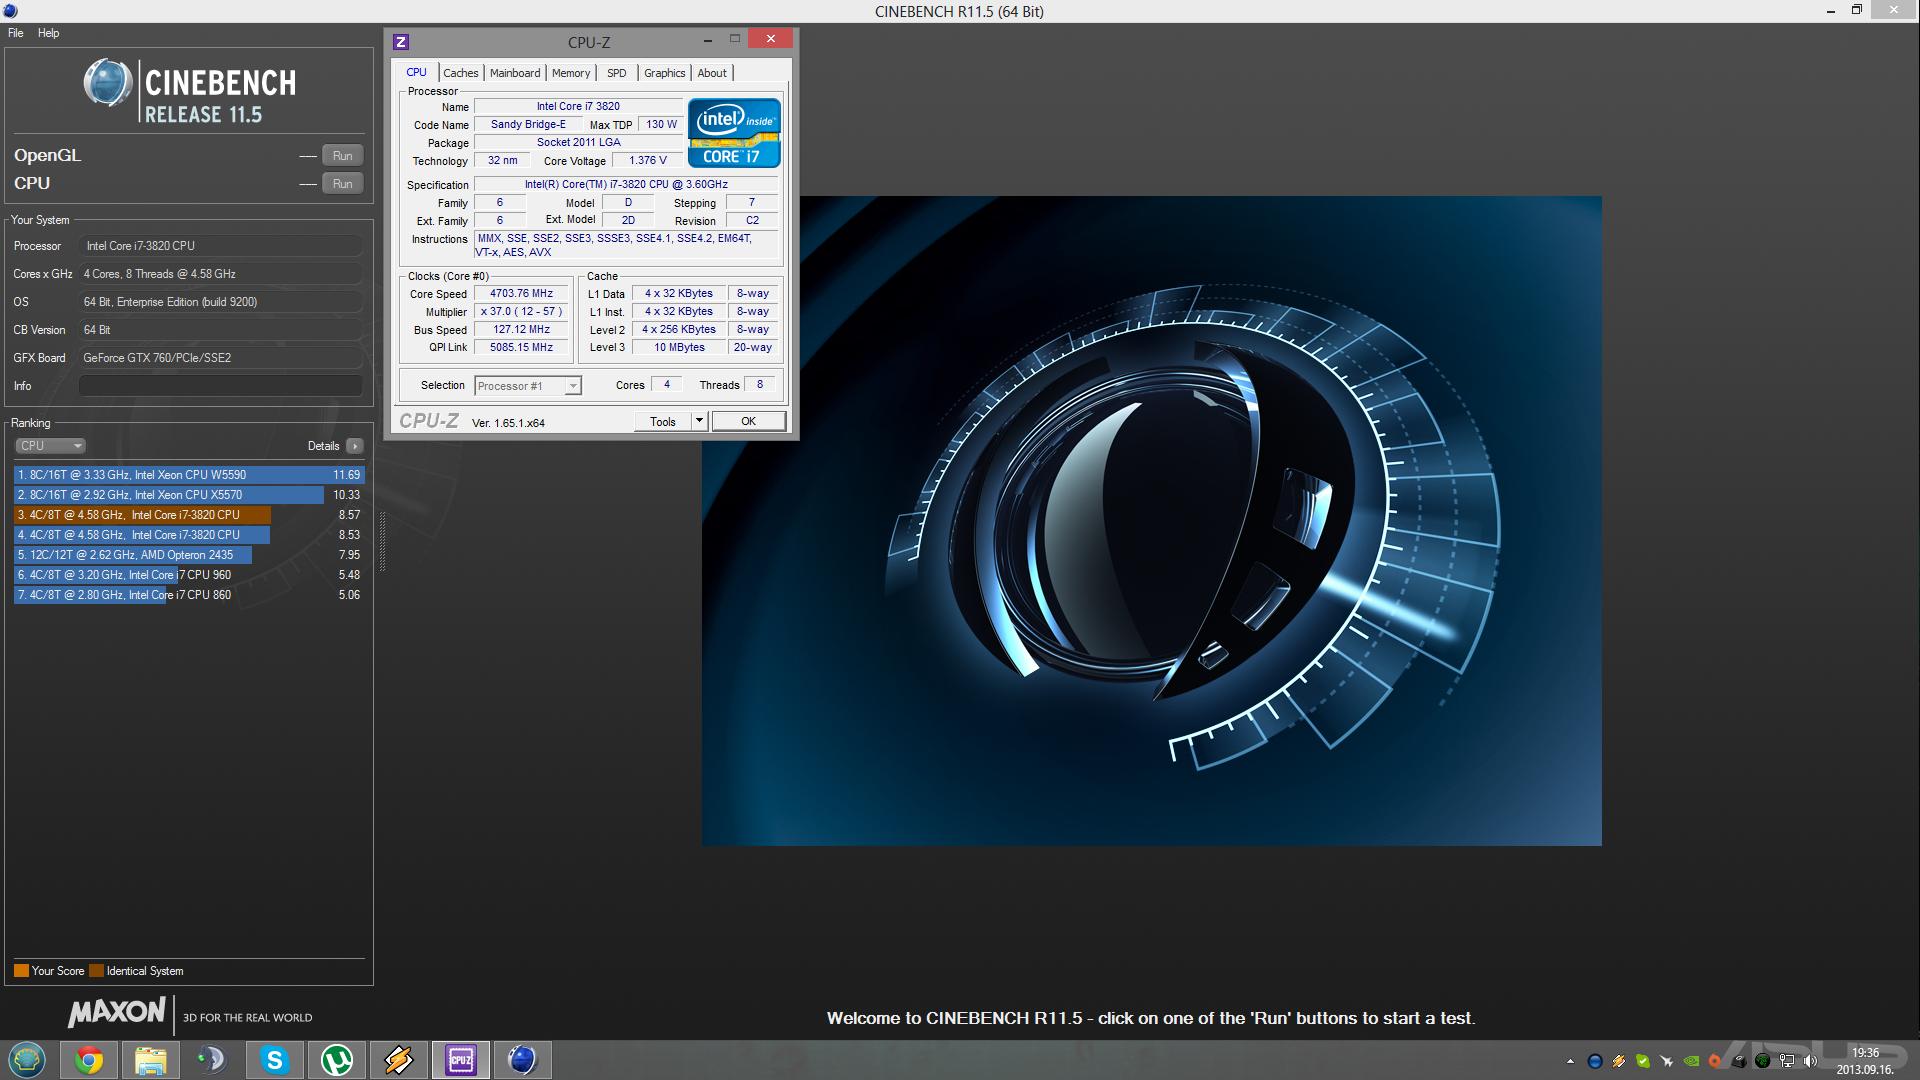1920x1080 pixels.
Task: Select the i7-3820 ranking row scoring 8.53
Action: tap(189, 535)
